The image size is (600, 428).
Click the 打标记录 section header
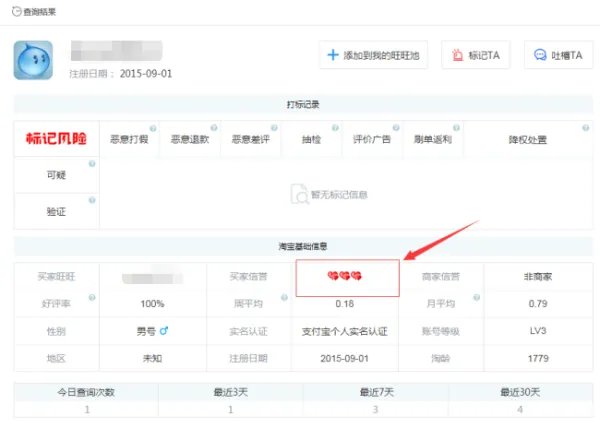(303, 104)
